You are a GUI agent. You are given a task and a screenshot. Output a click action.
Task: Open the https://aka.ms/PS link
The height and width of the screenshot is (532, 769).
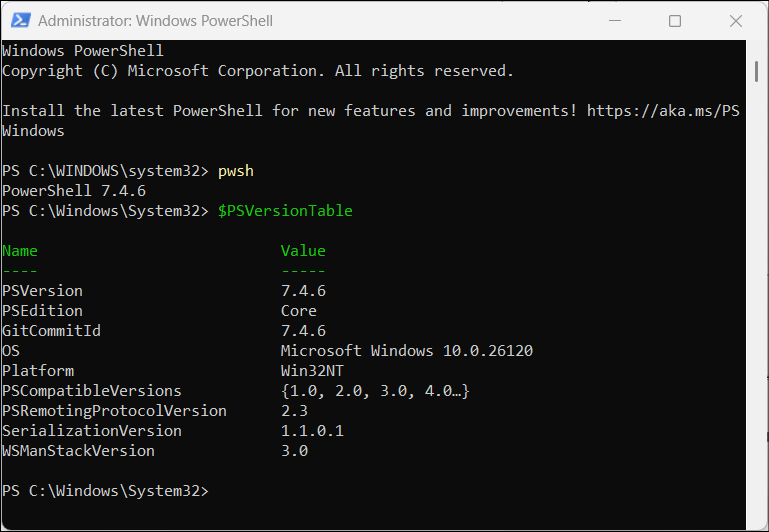click(663, 111)
